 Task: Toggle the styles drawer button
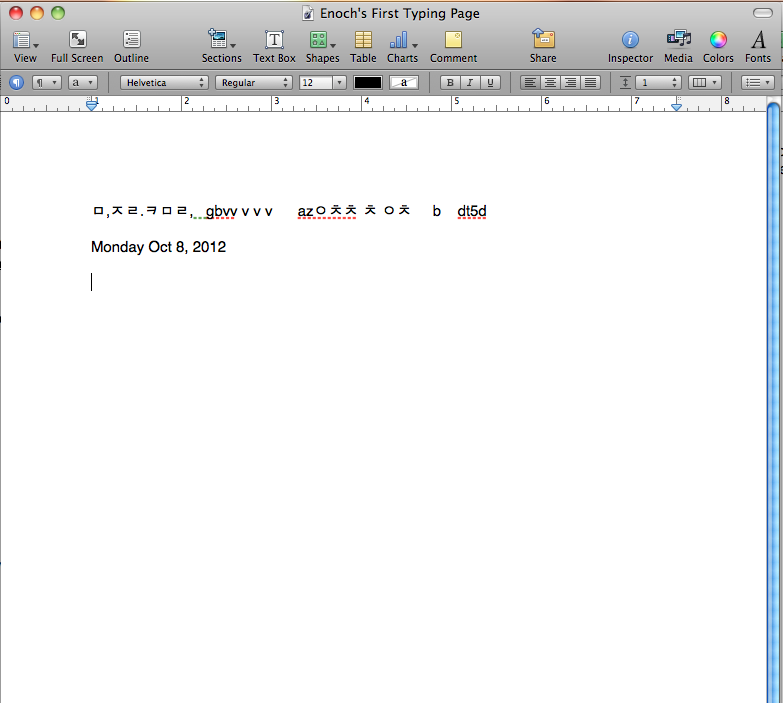[x=16, y=82]
